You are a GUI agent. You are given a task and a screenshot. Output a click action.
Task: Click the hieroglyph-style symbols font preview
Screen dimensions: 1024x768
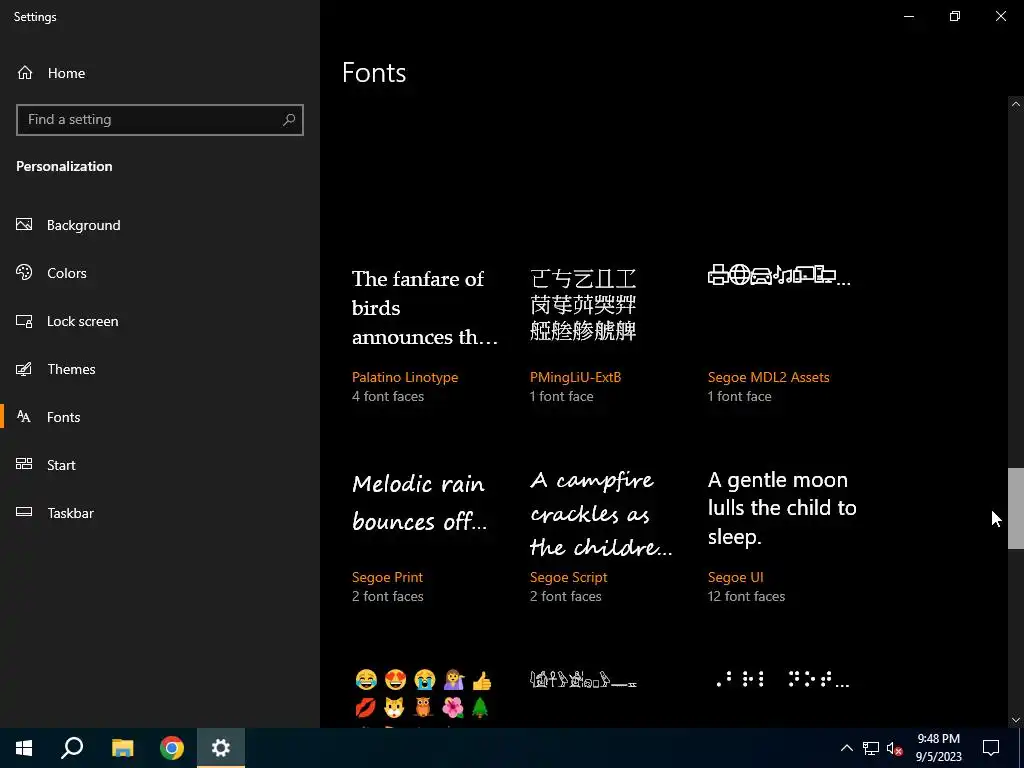(x=583, y=680)
